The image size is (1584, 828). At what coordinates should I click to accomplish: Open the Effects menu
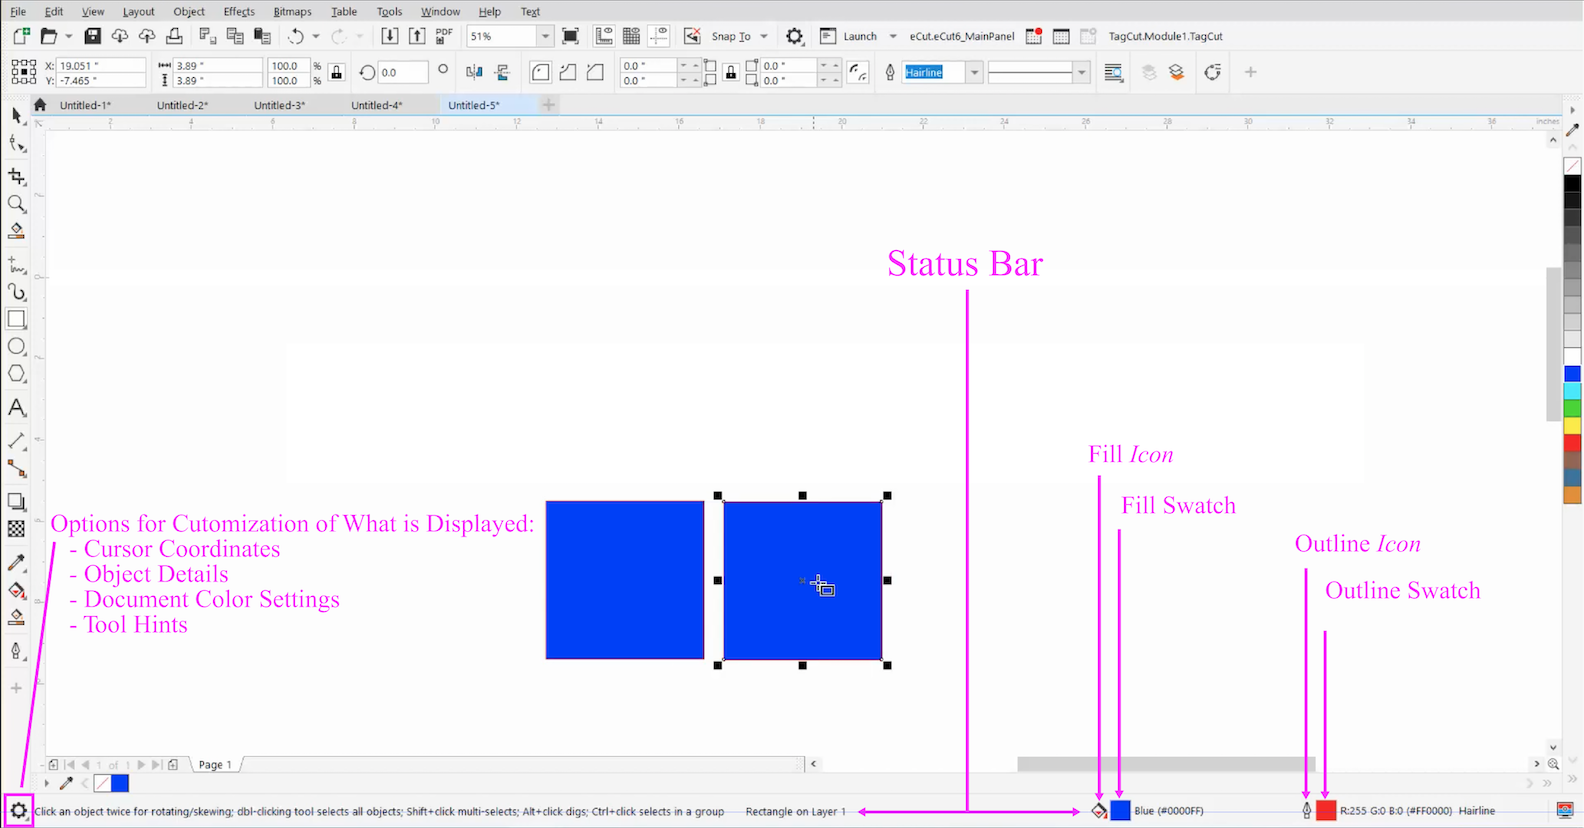[238, 11]
